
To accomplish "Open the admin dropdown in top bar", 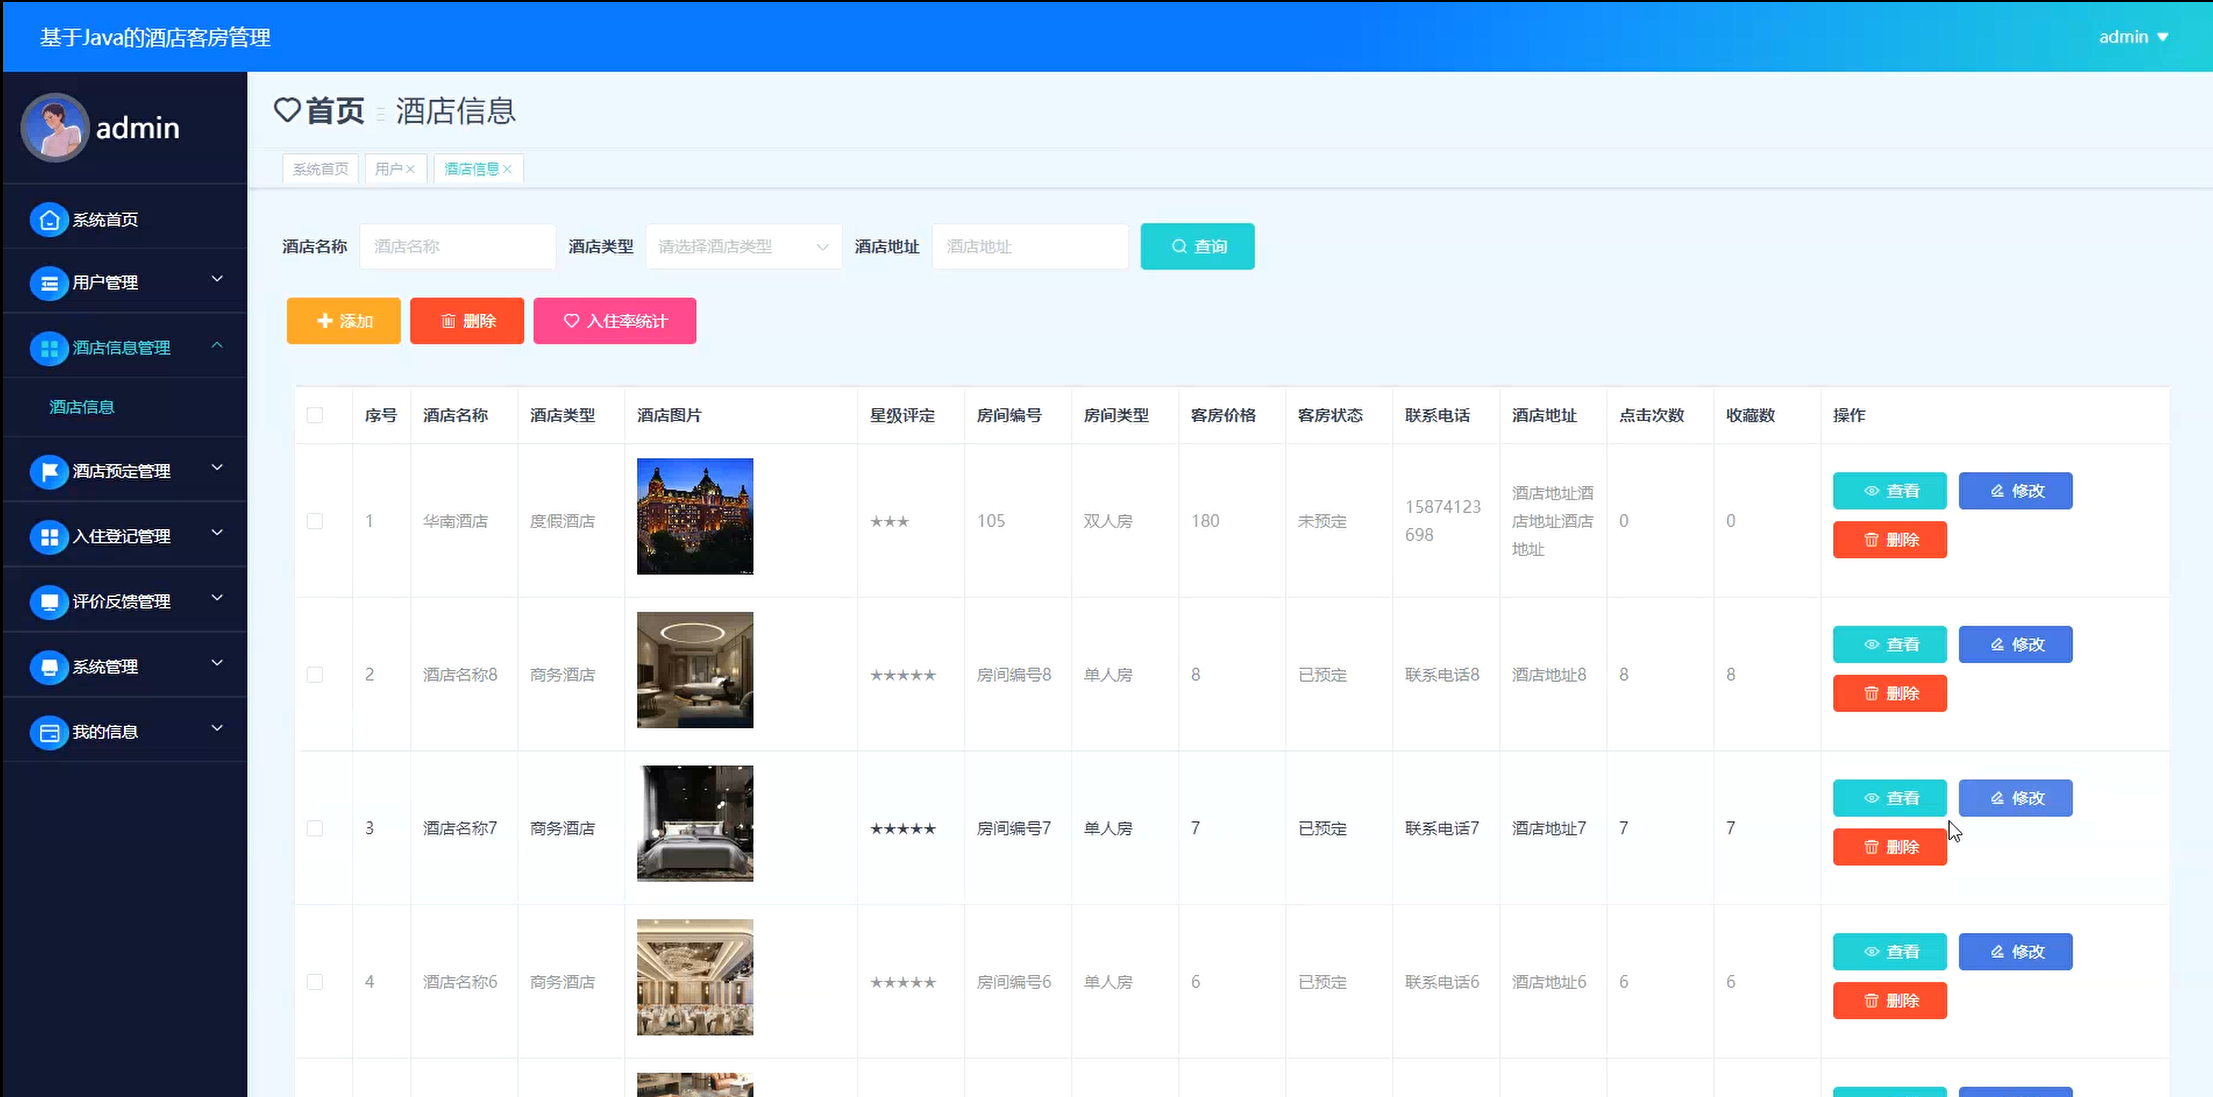I will pyautogui.click(x=2133, y=37).
